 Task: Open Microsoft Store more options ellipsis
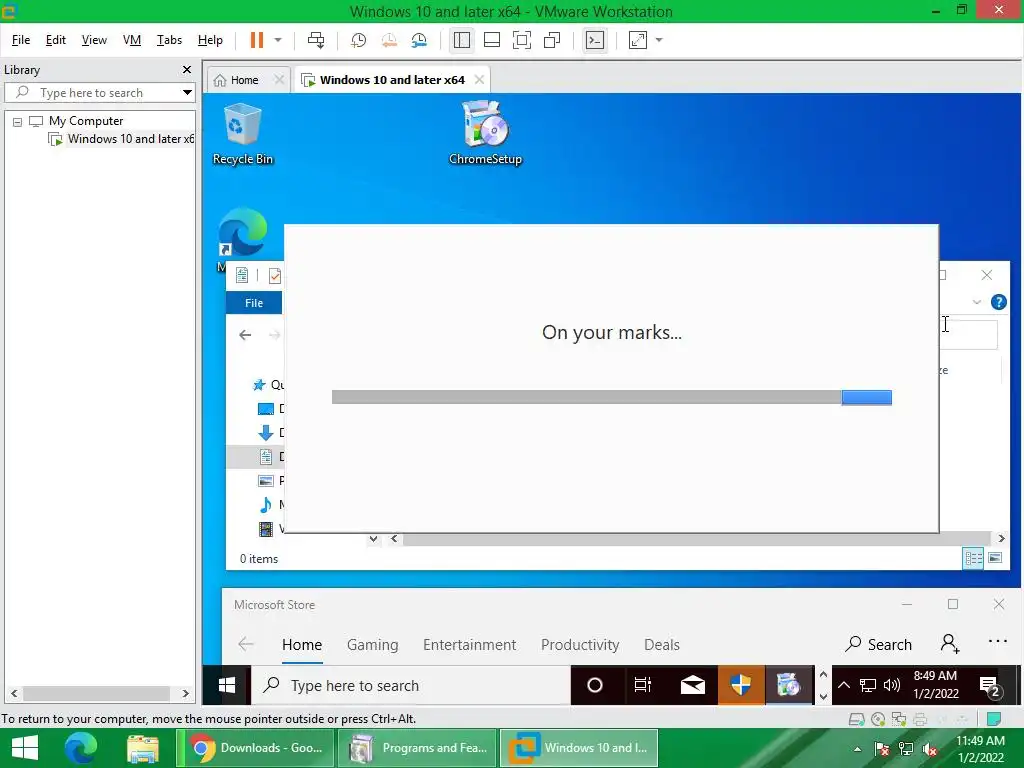coord(998,641)
